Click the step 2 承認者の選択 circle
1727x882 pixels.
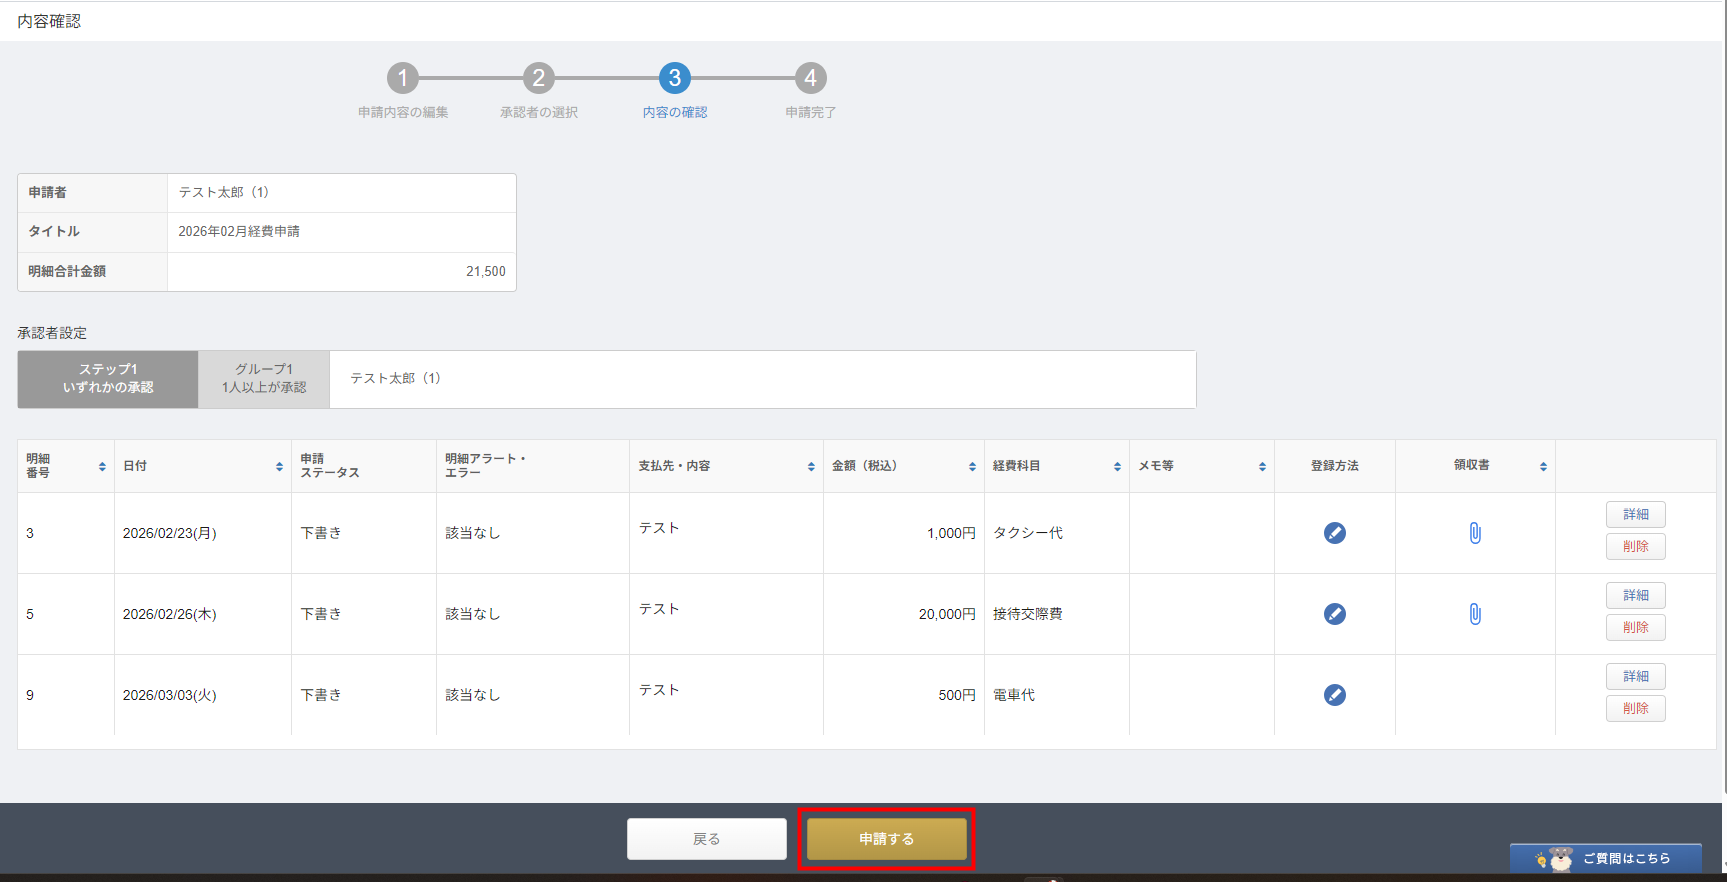tap(539, 78)
